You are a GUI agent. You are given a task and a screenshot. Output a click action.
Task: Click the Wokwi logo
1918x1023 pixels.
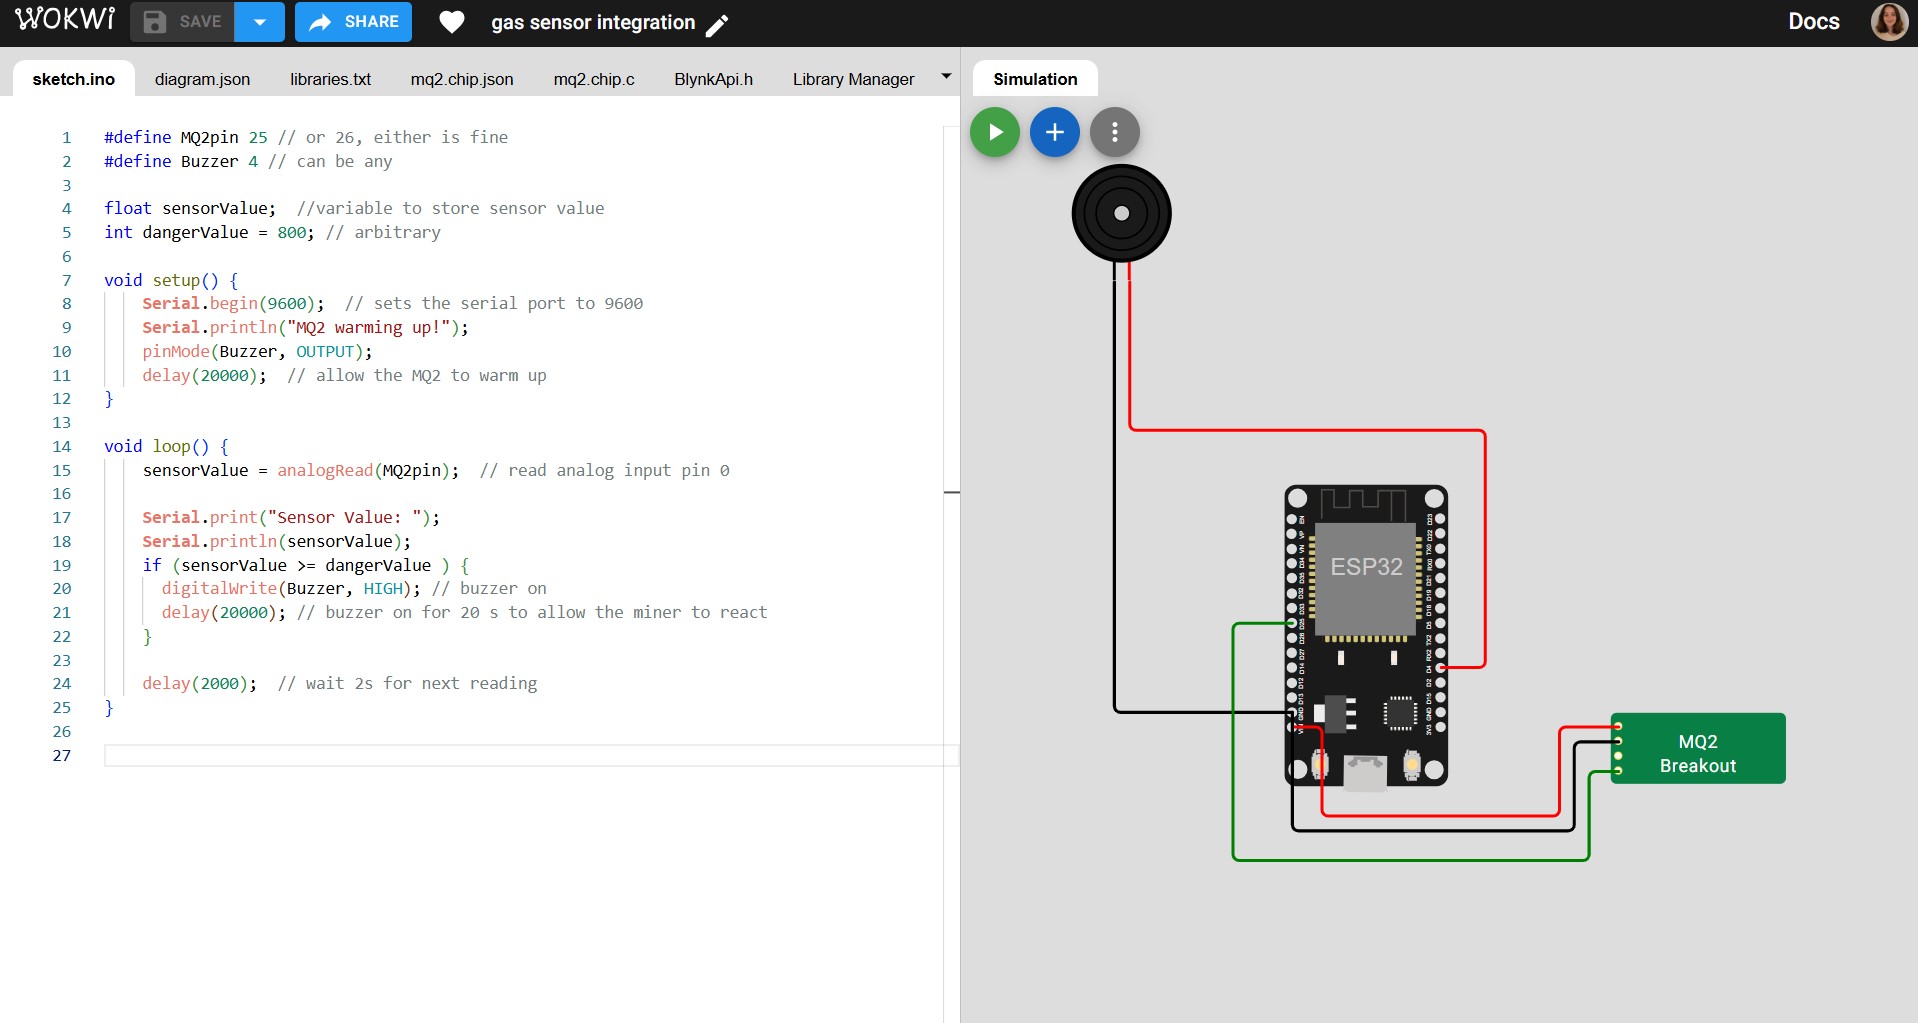[65, 20]
